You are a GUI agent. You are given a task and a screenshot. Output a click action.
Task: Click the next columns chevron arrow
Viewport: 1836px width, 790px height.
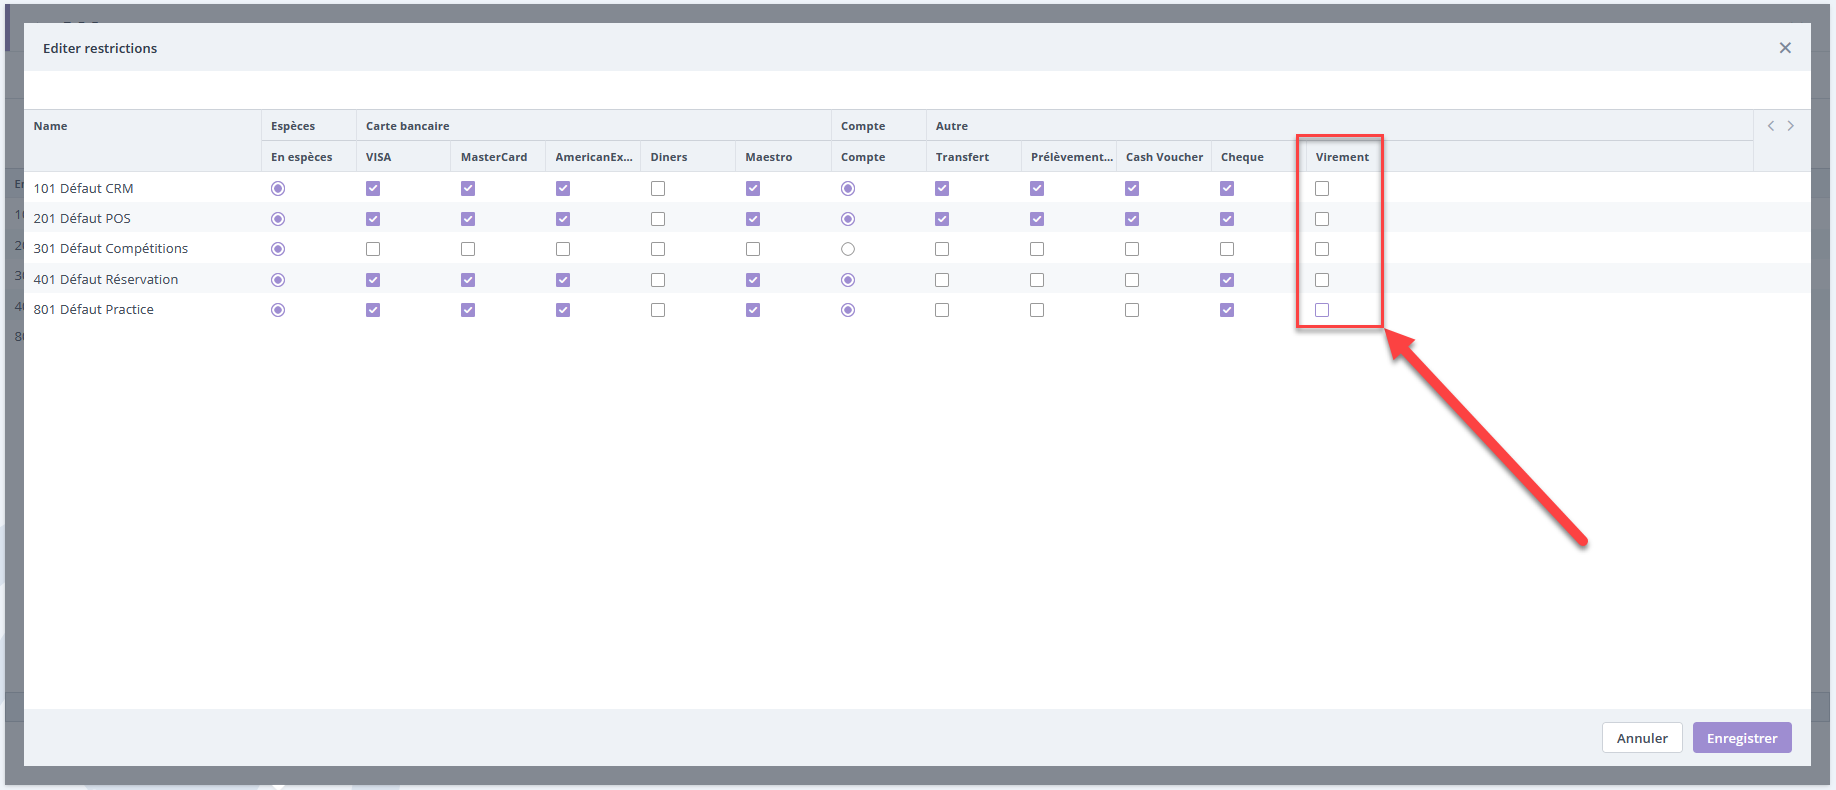coord(1790,126)
